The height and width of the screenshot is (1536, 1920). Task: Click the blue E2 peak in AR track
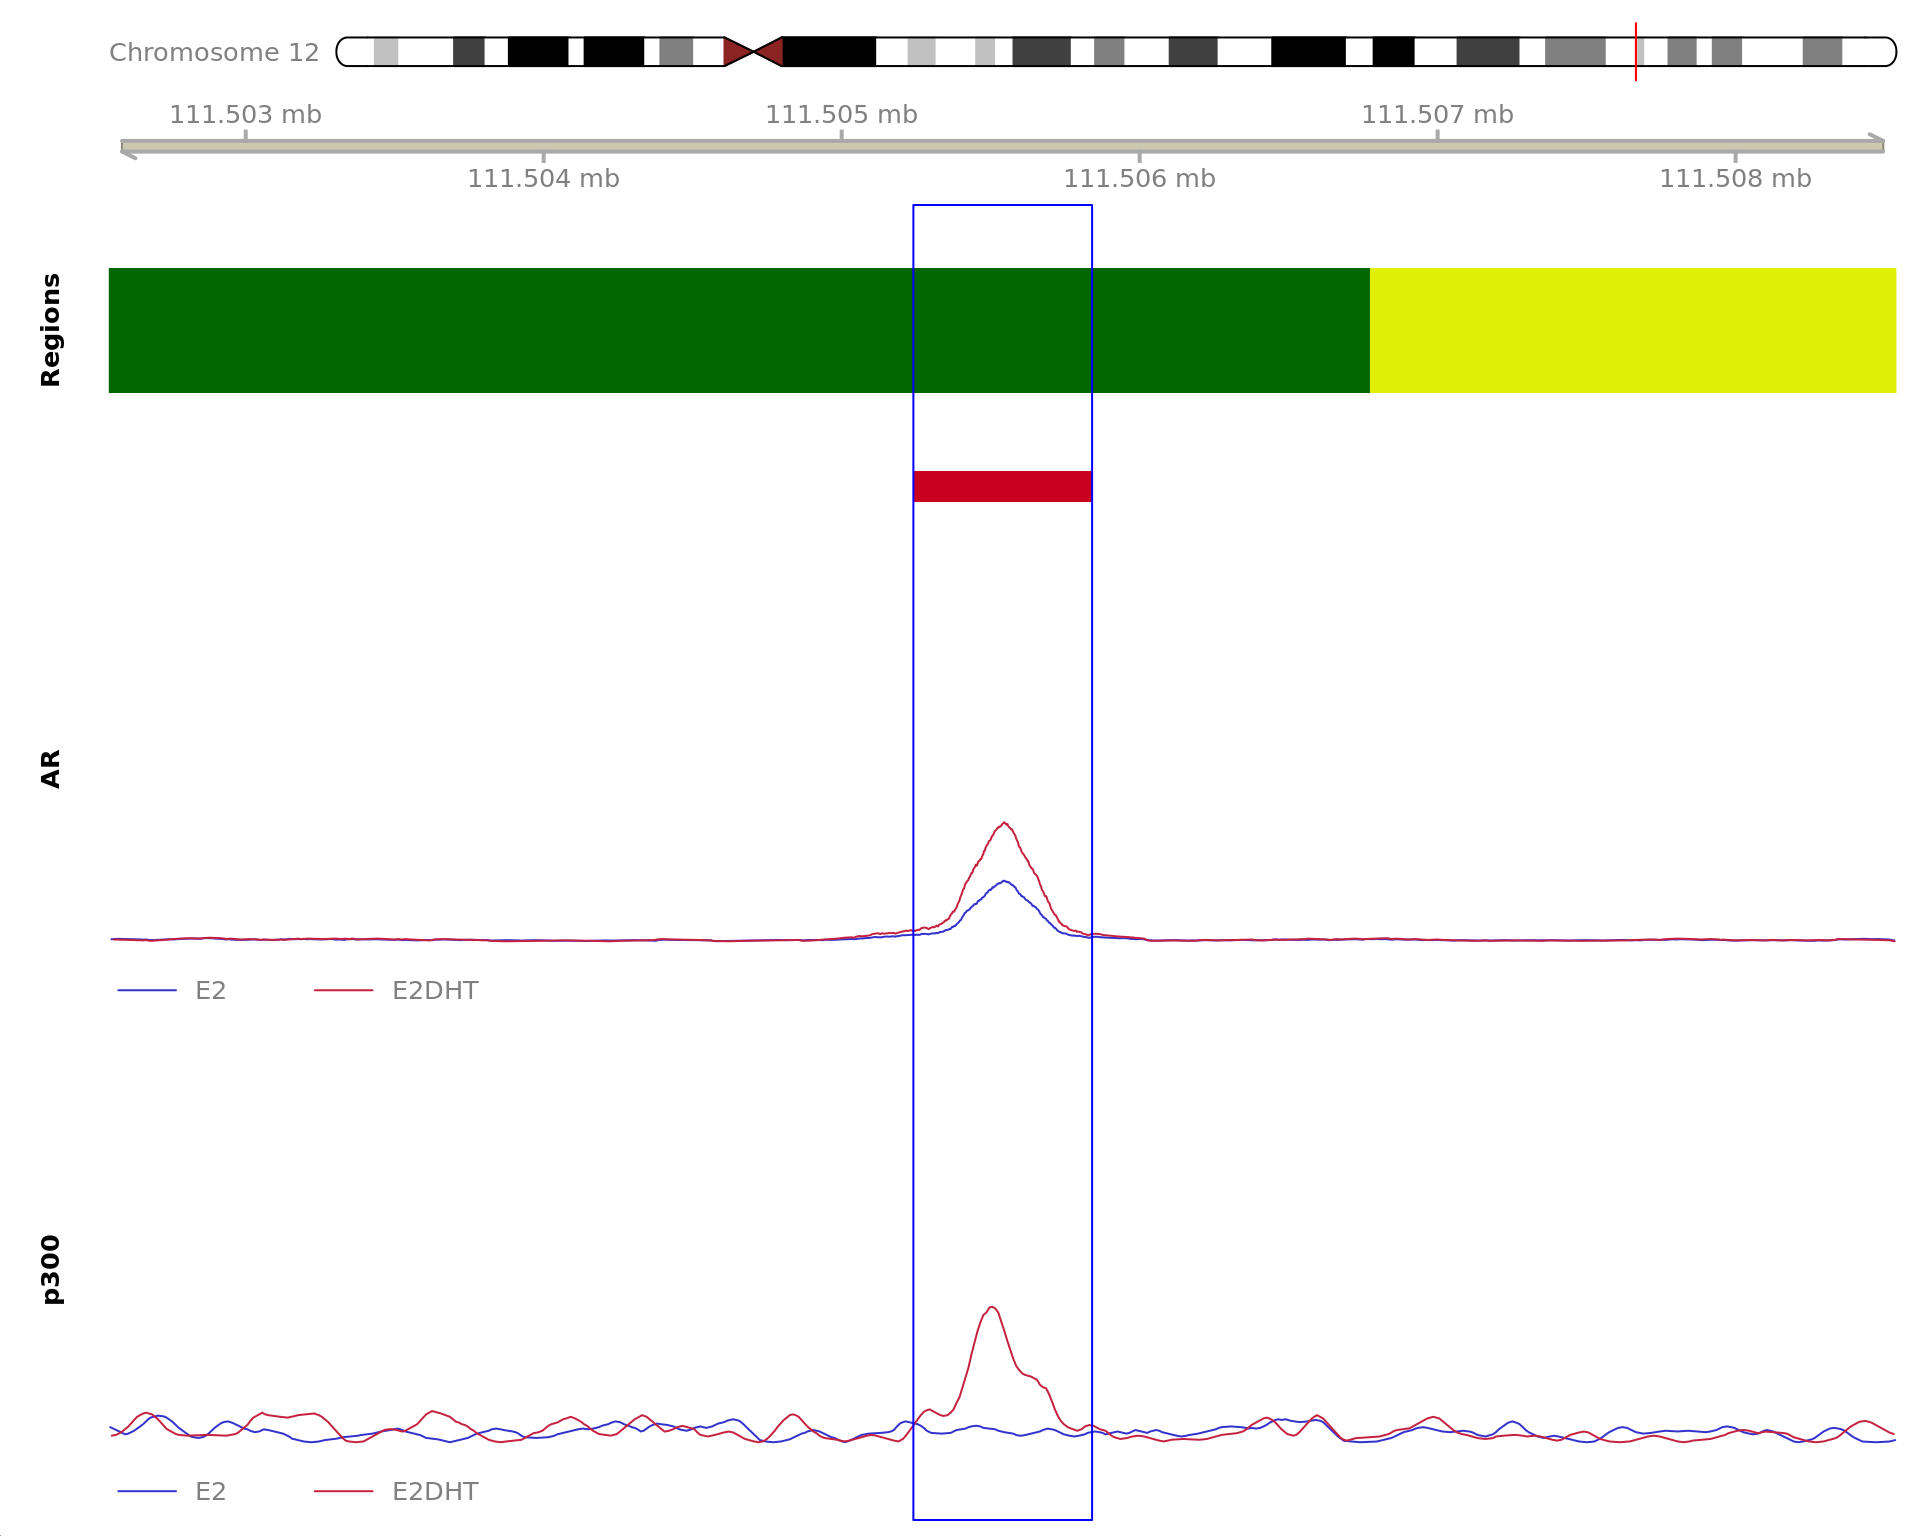coord(1004,882)
